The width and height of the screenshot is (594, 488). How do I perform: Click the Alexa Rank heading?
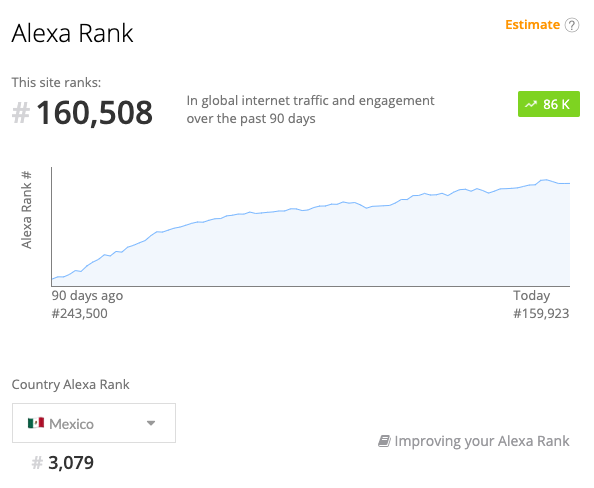click(72, 33)
